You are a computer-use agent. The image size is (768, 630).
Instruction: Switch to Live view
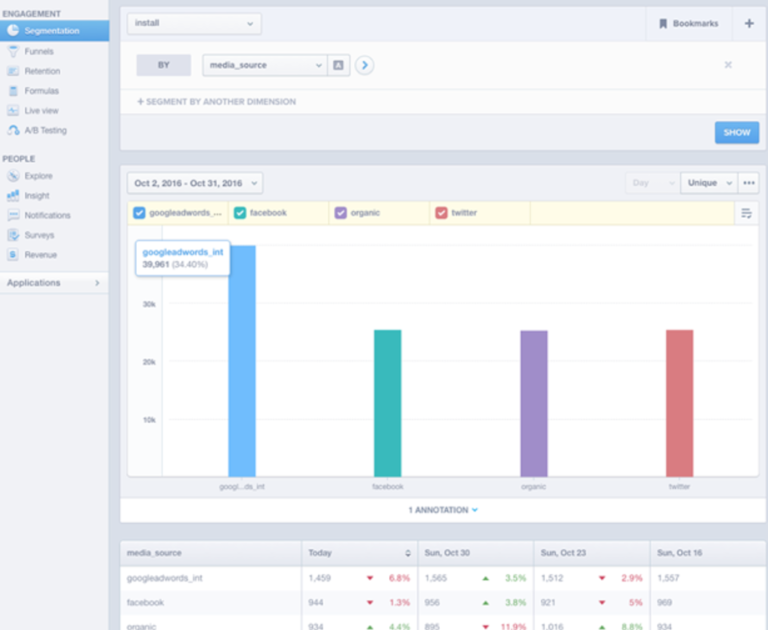pos(41,111)
